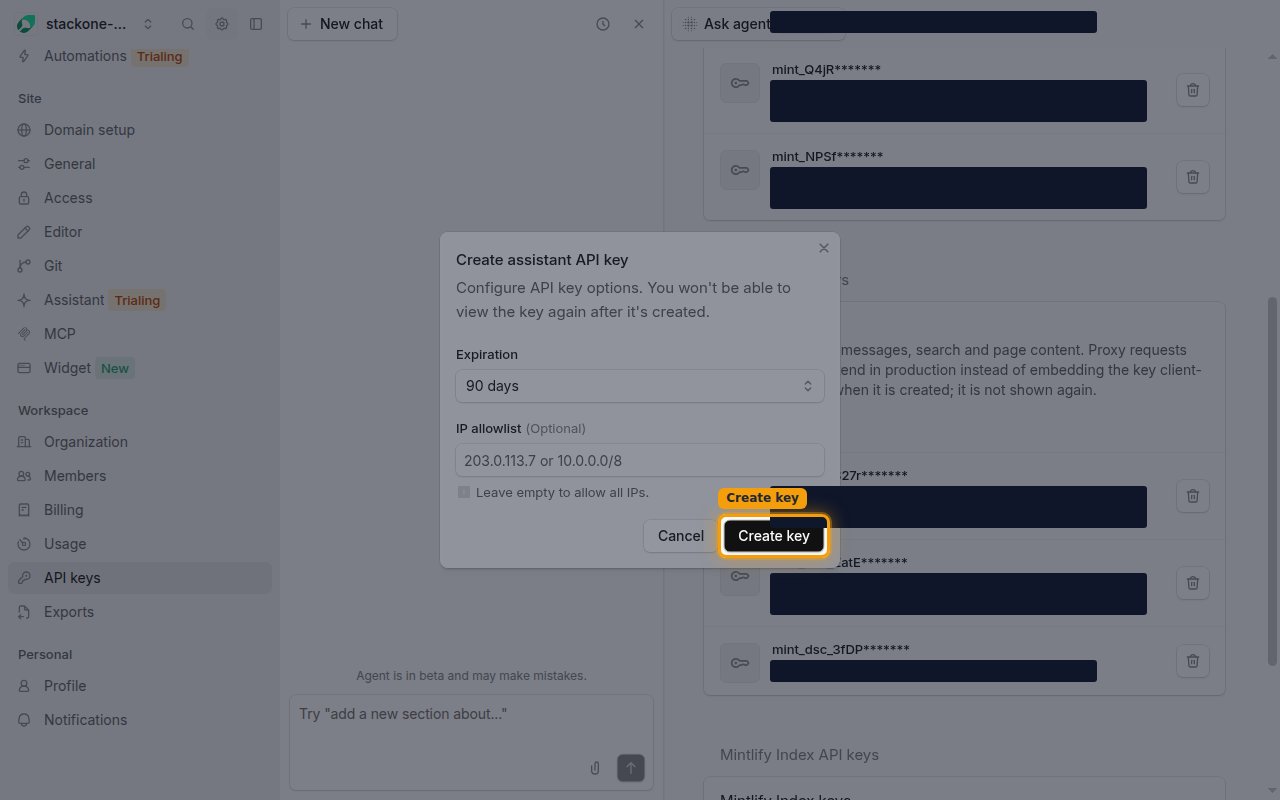1280x800 pixels.
Task: Delete the mint_NPSf key
Action: pyautogui.click(x=1193, y=177)
